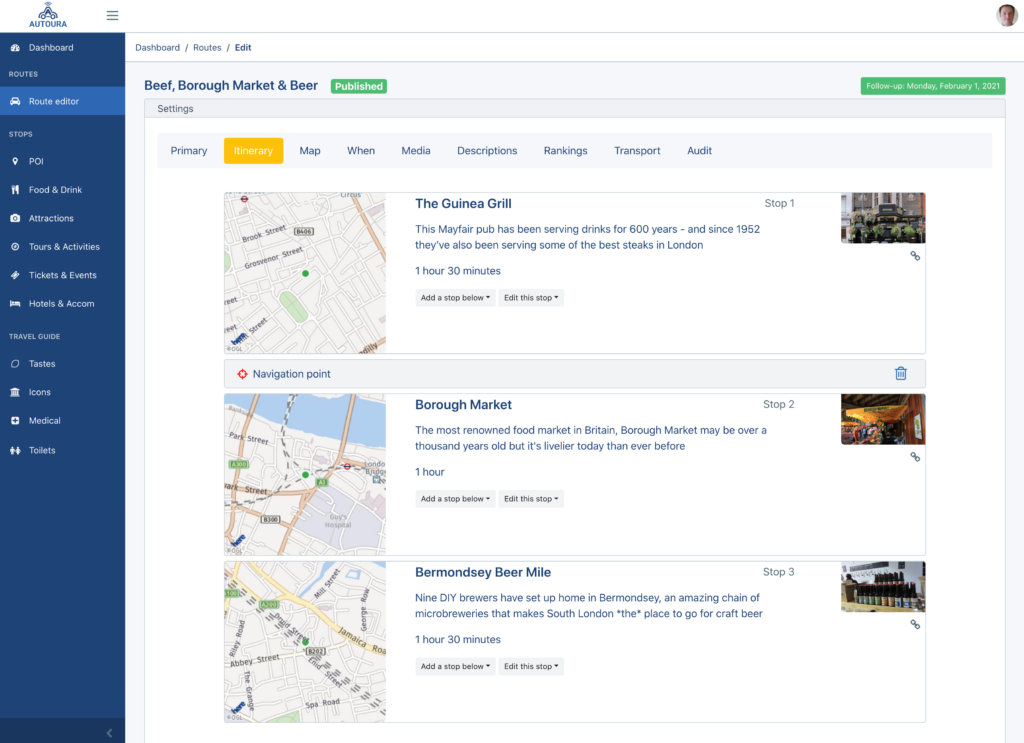Open 'Edit this stop' for The Guinea Grill
This screenshot has height=743, width=1024.
[x=531, y=298]
